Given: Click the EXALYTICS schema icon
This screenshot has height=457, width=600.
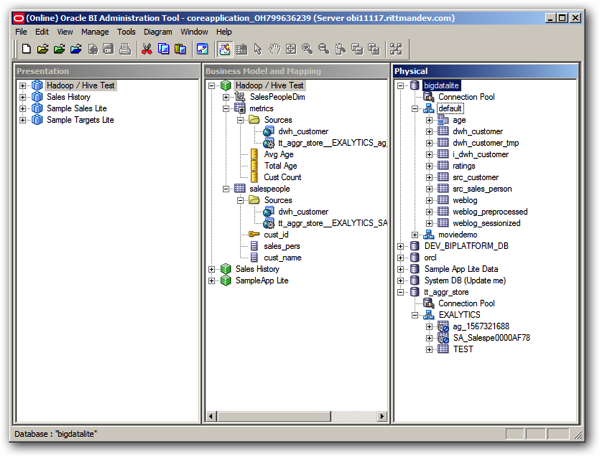Looking at the screenshot, I should point(429,315).
